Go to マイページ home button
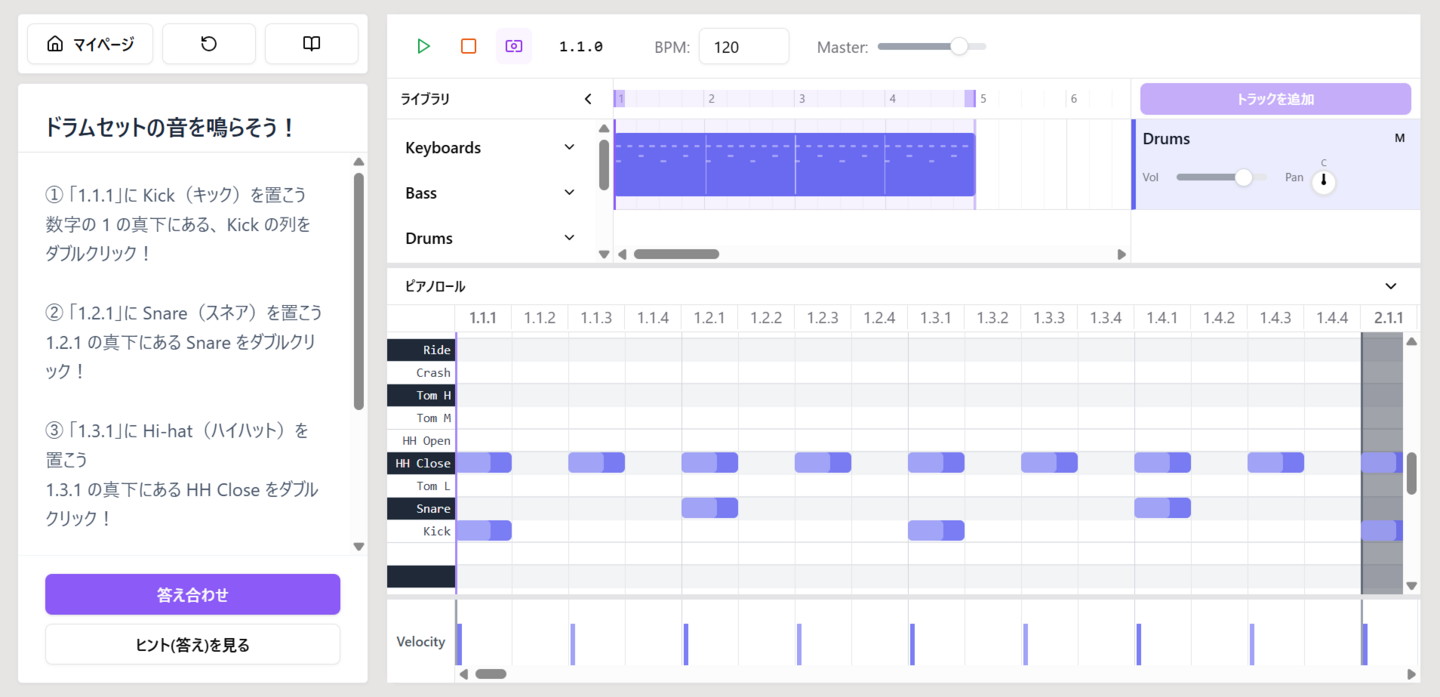1440x697 pixels. (90, 44)
